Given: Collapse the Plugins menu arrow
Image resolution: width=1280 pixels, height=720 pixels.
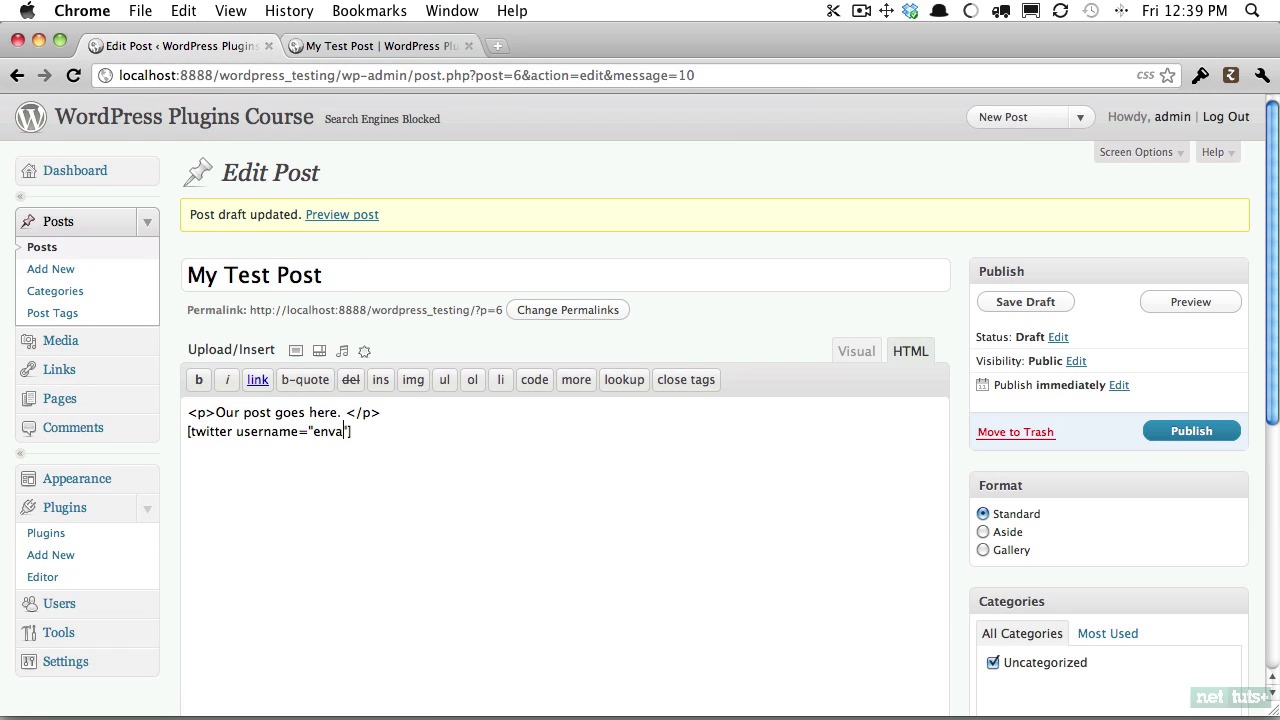Looking at the screenshot, I should [147, 508].
